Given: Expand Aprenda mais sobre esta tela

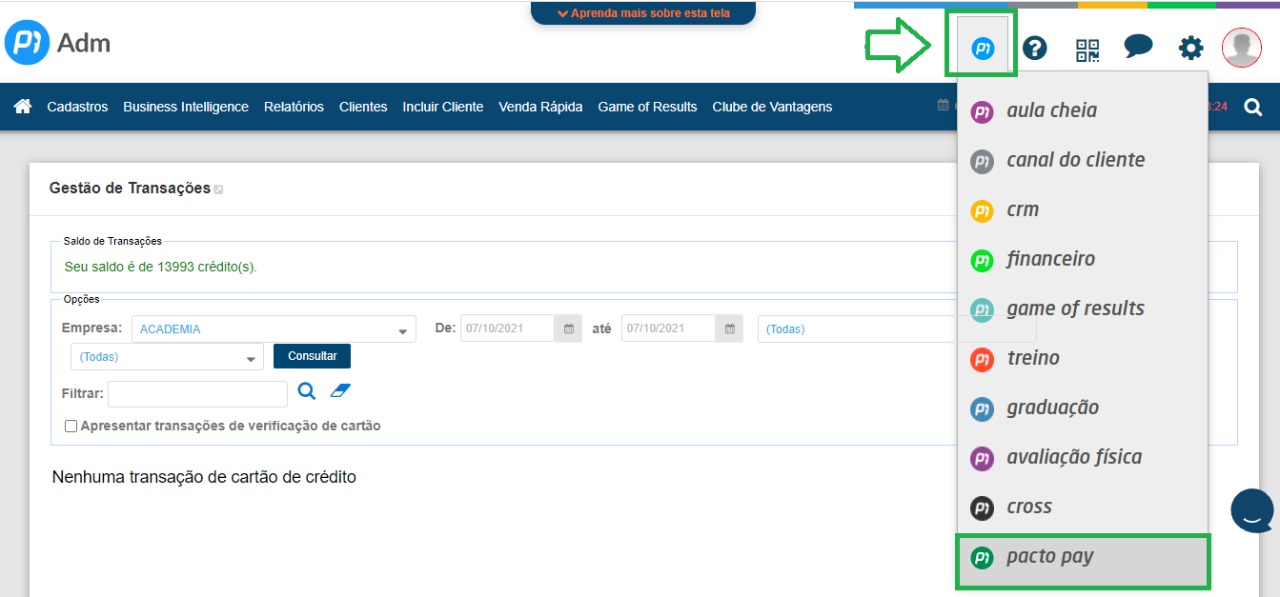Looking at the screenshot, I should pos(643,13).
